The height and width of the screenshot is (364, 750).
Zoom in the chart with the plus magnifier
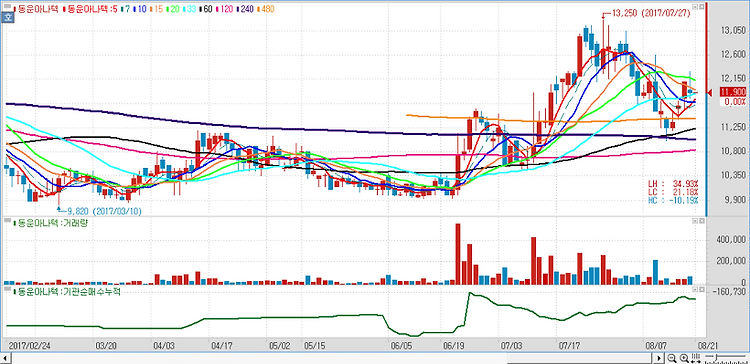click(684, 358)
